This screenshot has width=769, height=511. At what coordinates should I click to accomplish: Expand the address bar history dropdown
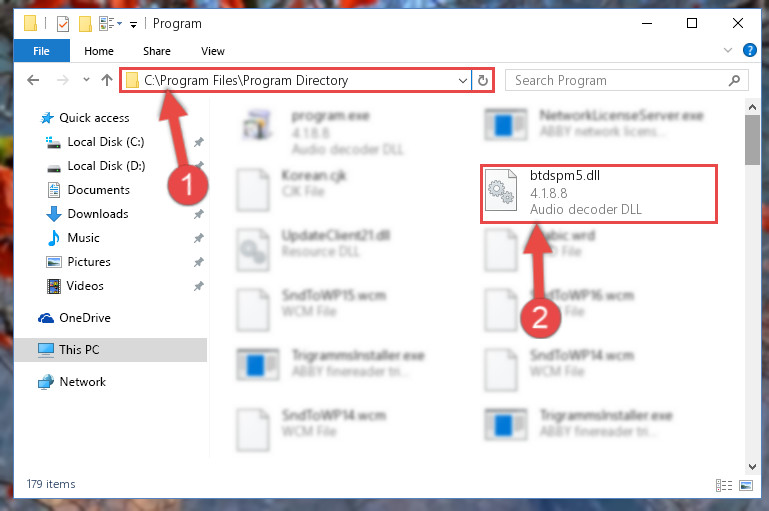(x=462, y=80)
